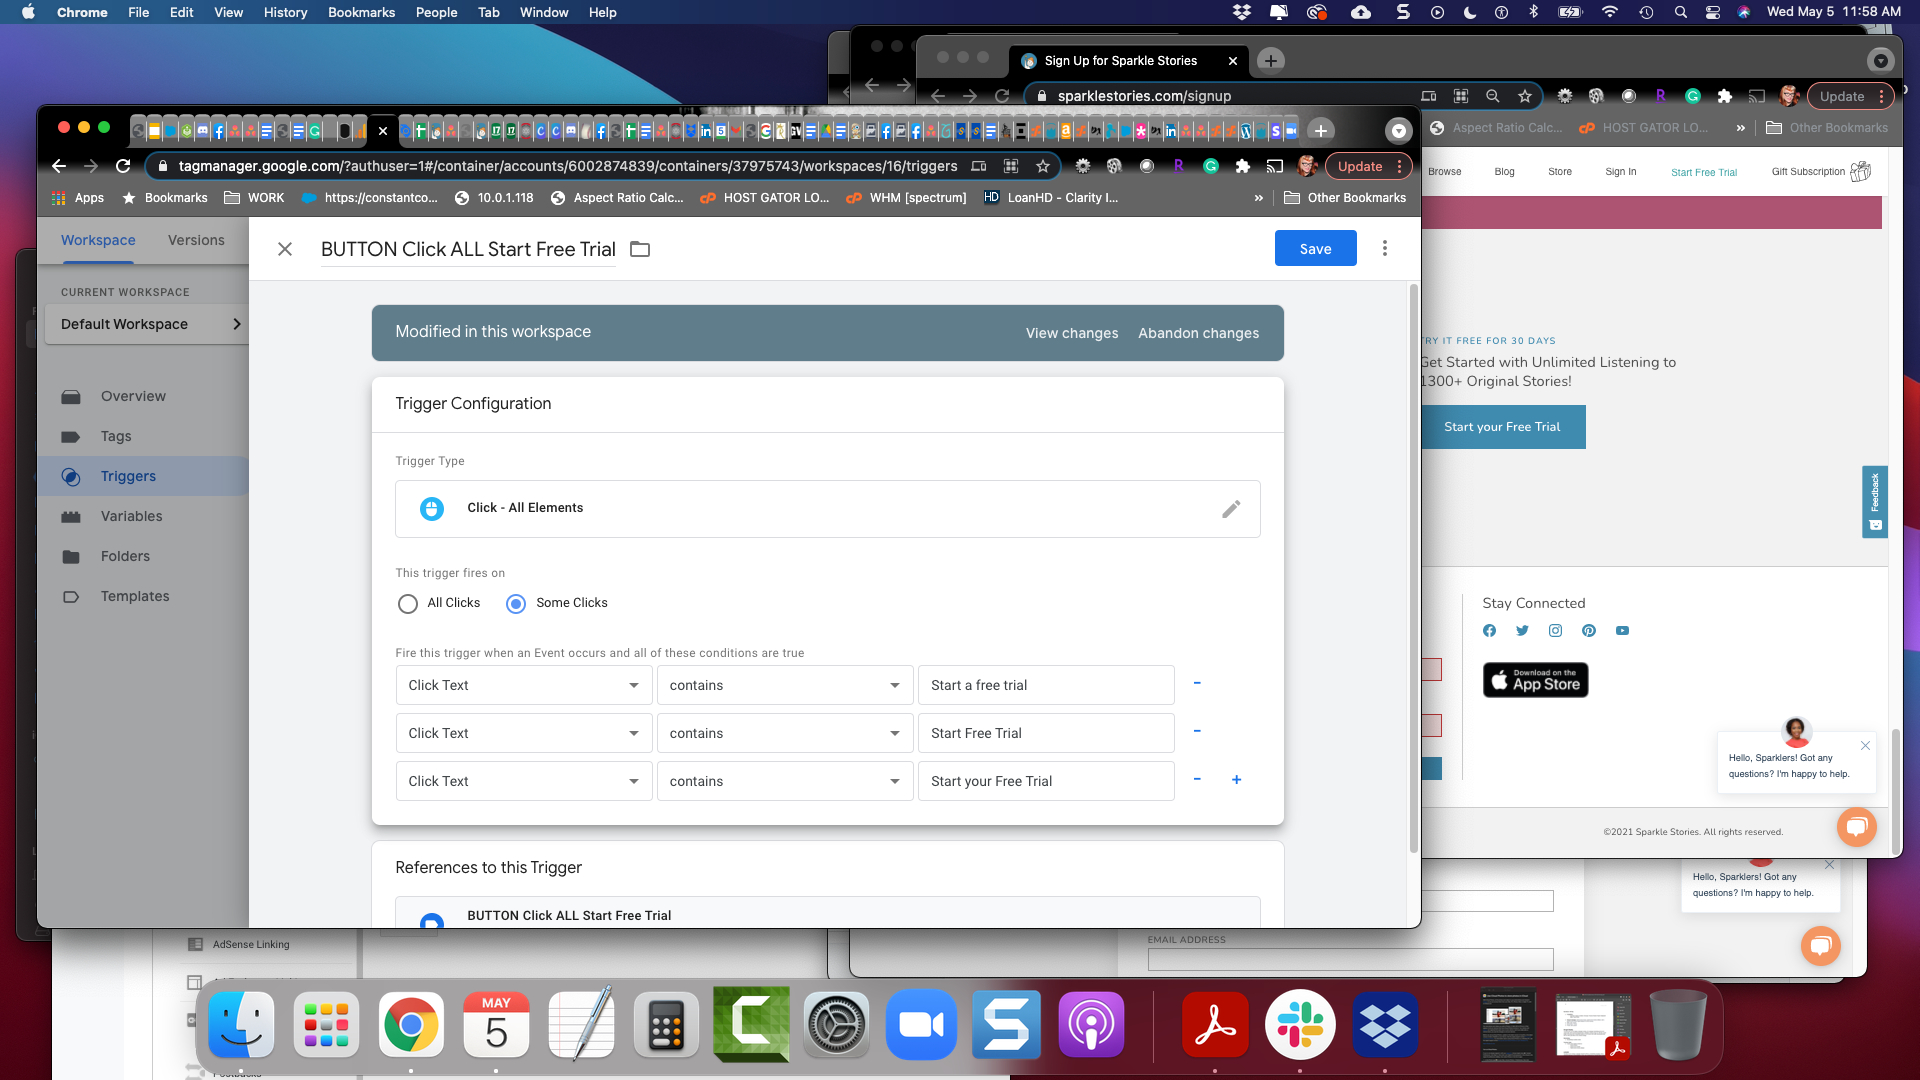Expand the first Click Text variable dropdown
1920x1080 pixels.
524,685
